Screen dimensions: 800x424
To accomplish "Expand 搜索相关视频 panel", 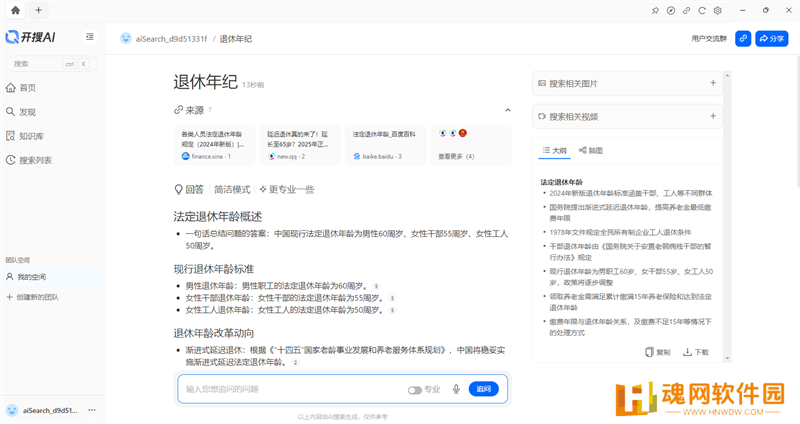I will point(627,116).
